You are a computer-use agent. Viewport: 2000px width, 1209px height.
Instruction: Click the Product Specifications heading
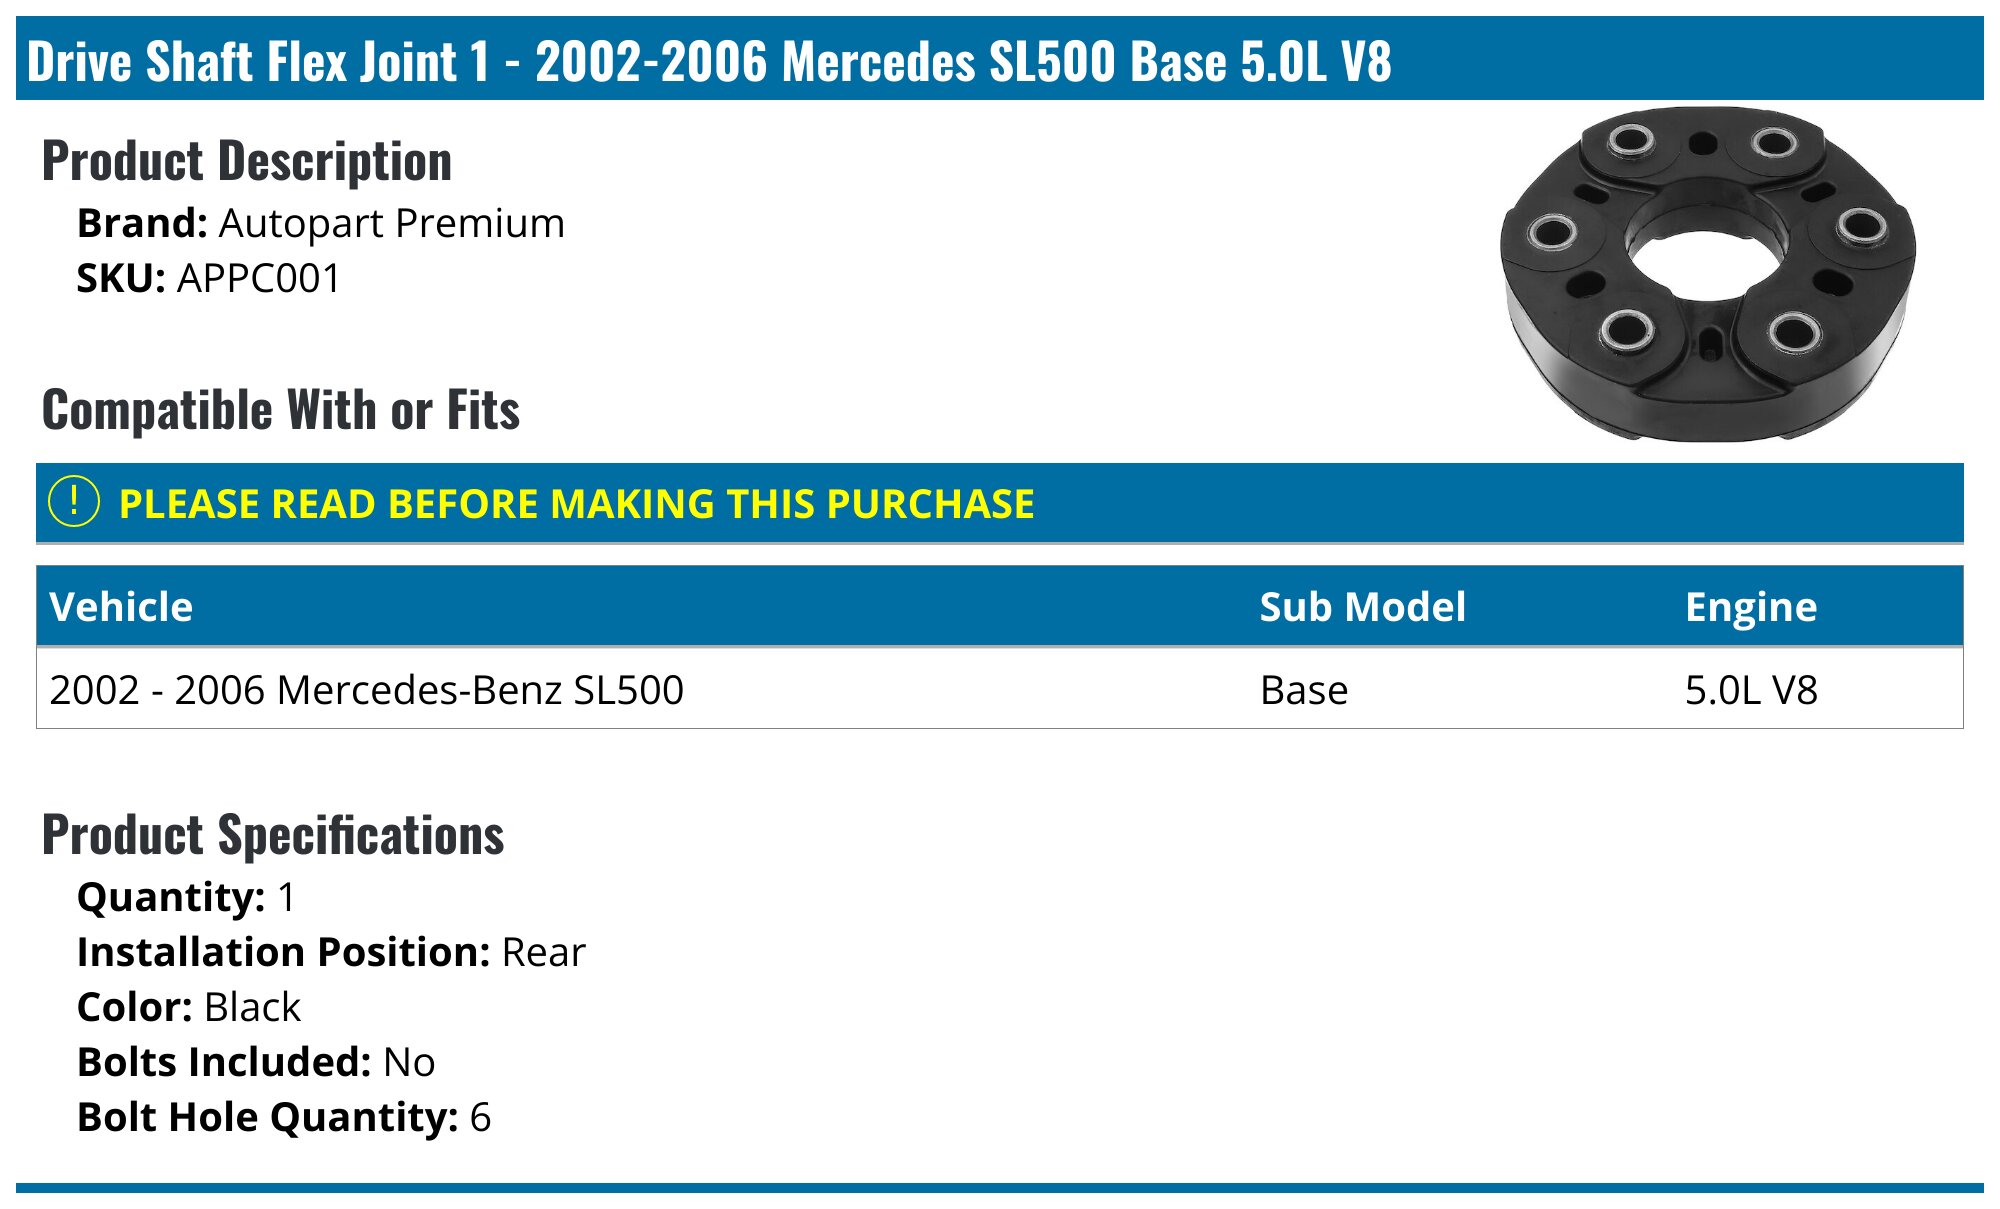point(273,835)
